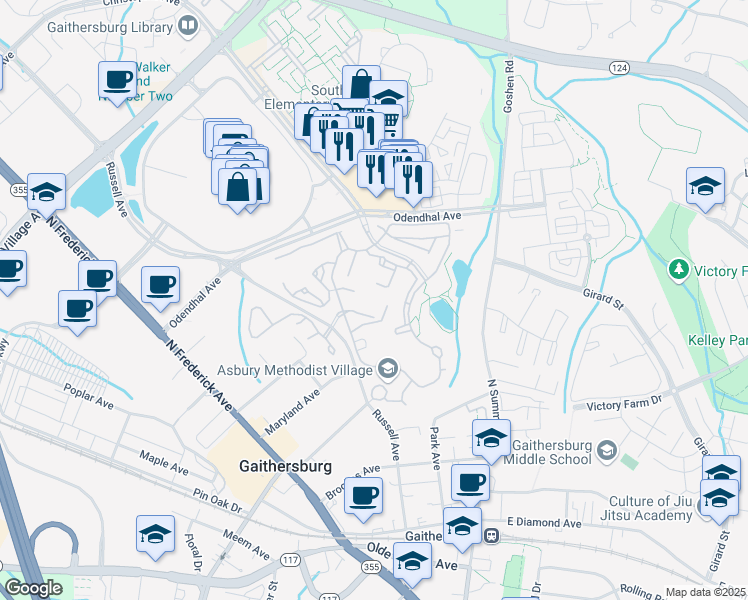This screenshot has width=748, height=600.
Task: Select the Maple Ave street label
Action: click(164, 463)
